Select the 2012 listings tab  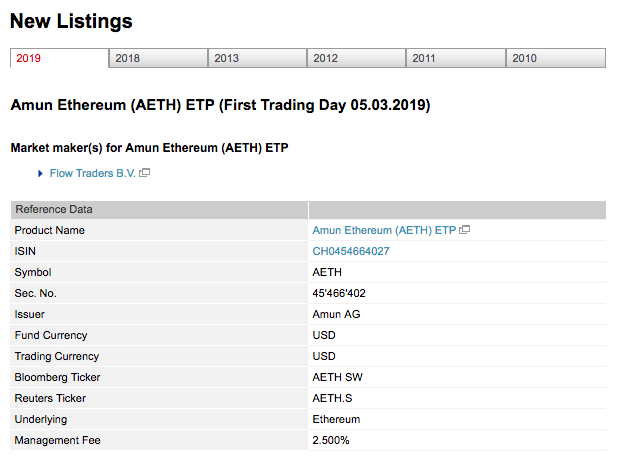357,58
